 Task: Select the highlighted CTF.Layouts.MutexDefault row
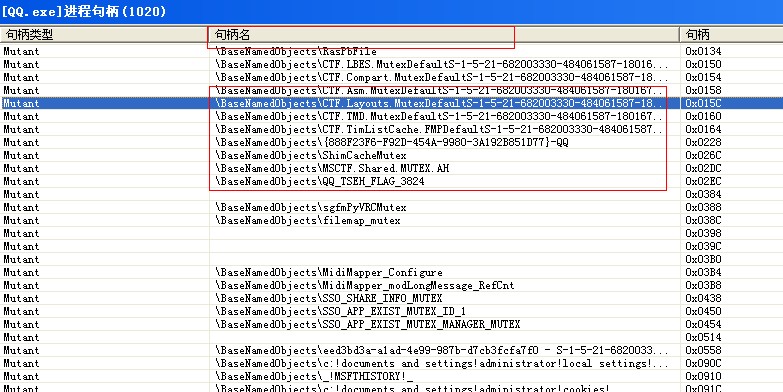coord(392,103)
